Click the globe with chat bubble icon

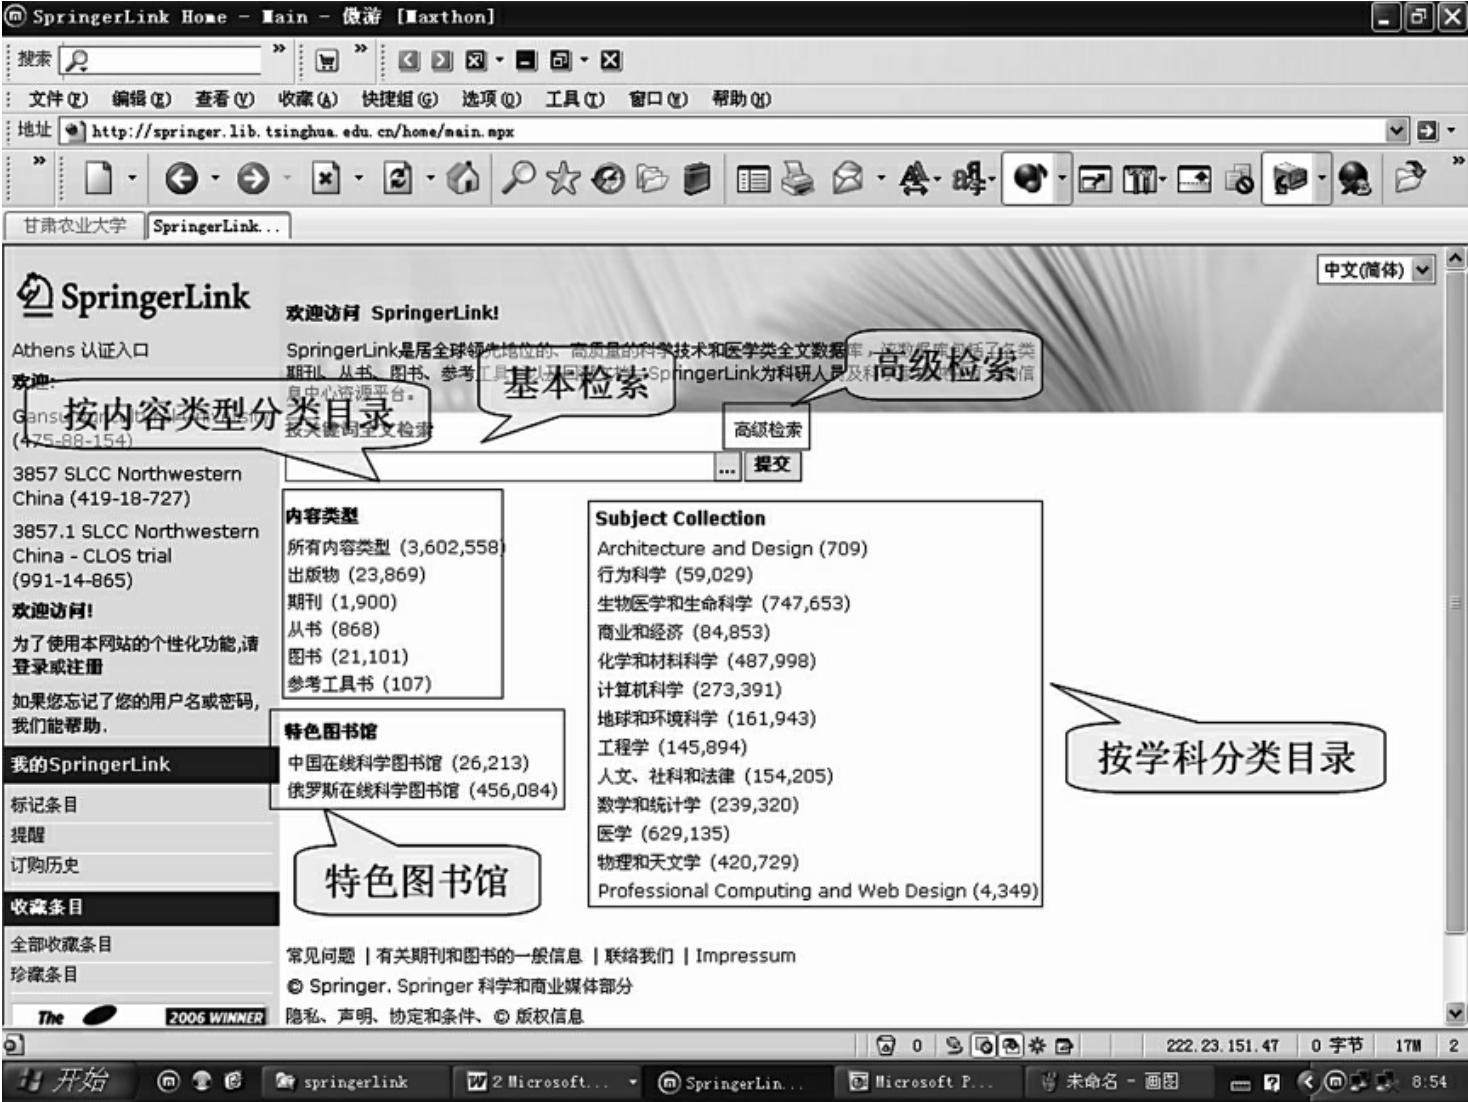[x=1354, y=180]
